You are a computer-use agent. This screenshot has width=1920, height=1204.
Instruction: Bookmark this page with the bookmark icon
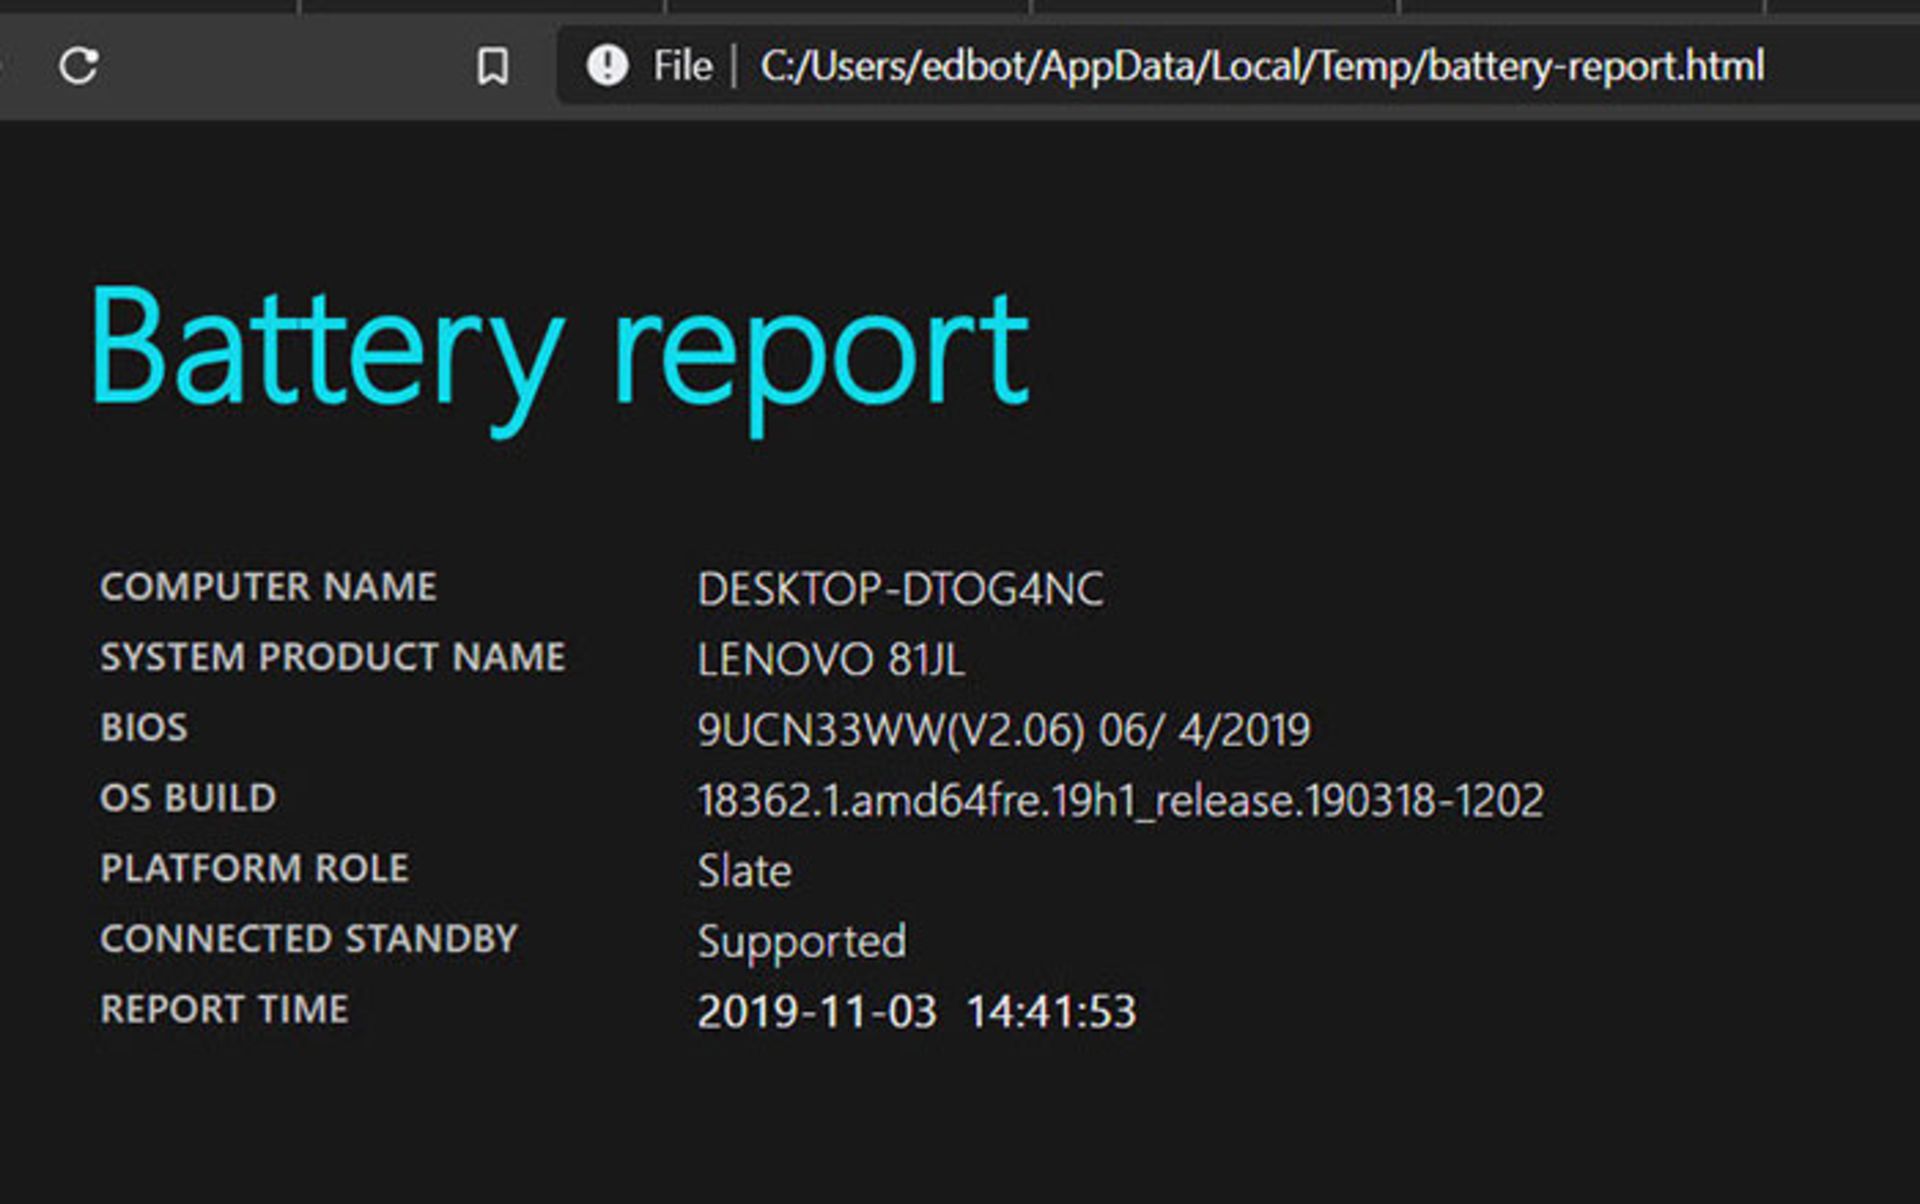[492, 67]
